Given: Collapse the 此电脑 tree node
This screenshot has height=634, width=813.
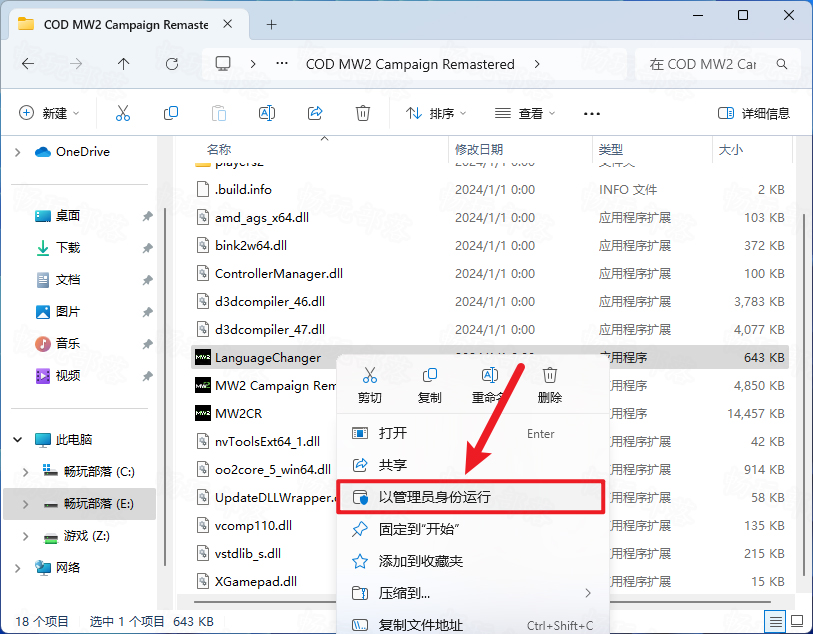Looking at the screenshot, I should pyautogui.click(x=18, y=440).
